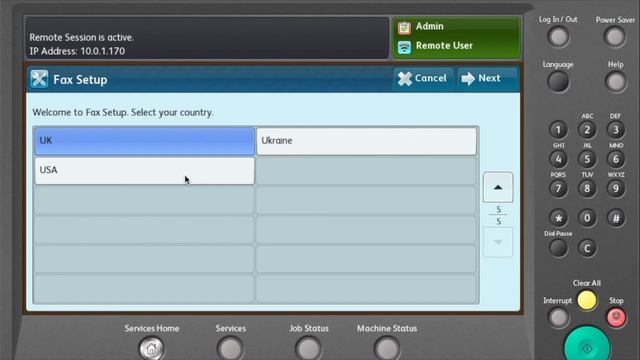Tap keypad digit 3 DEF
This screenshot has height=360, width=640.
[616, 130]
